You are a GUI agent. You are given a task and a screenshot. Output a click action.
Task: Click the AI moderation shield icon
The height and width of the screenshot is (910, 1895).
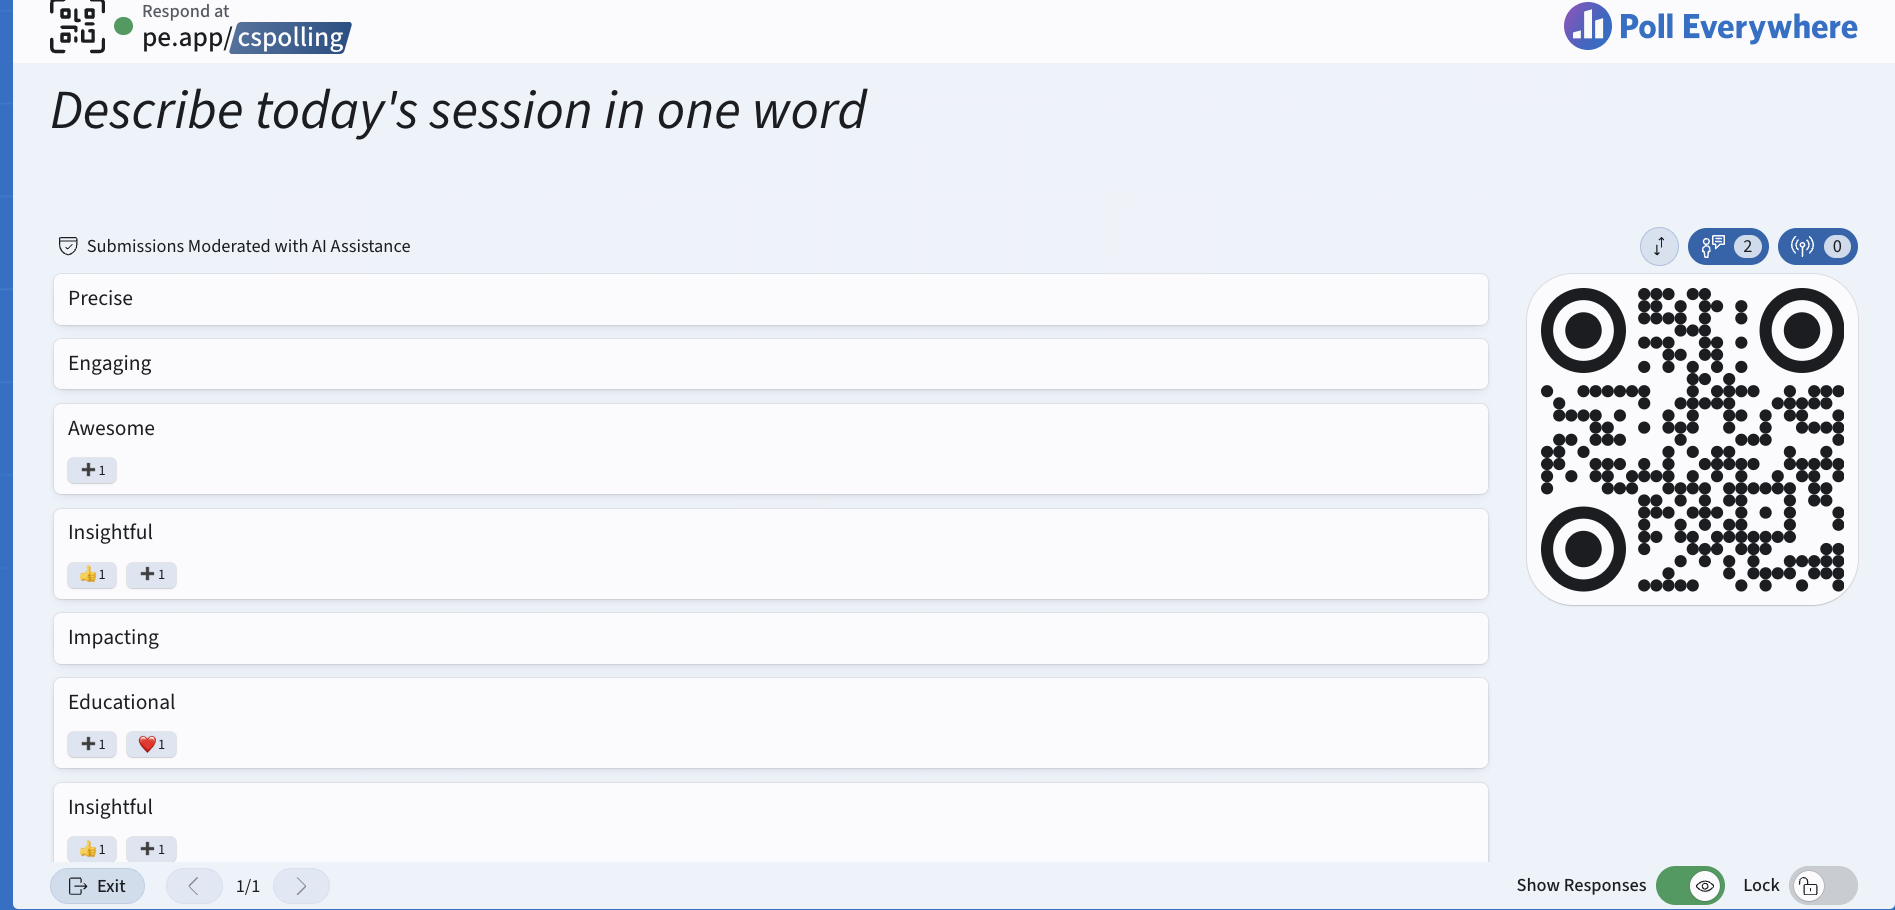coord(68,246)
